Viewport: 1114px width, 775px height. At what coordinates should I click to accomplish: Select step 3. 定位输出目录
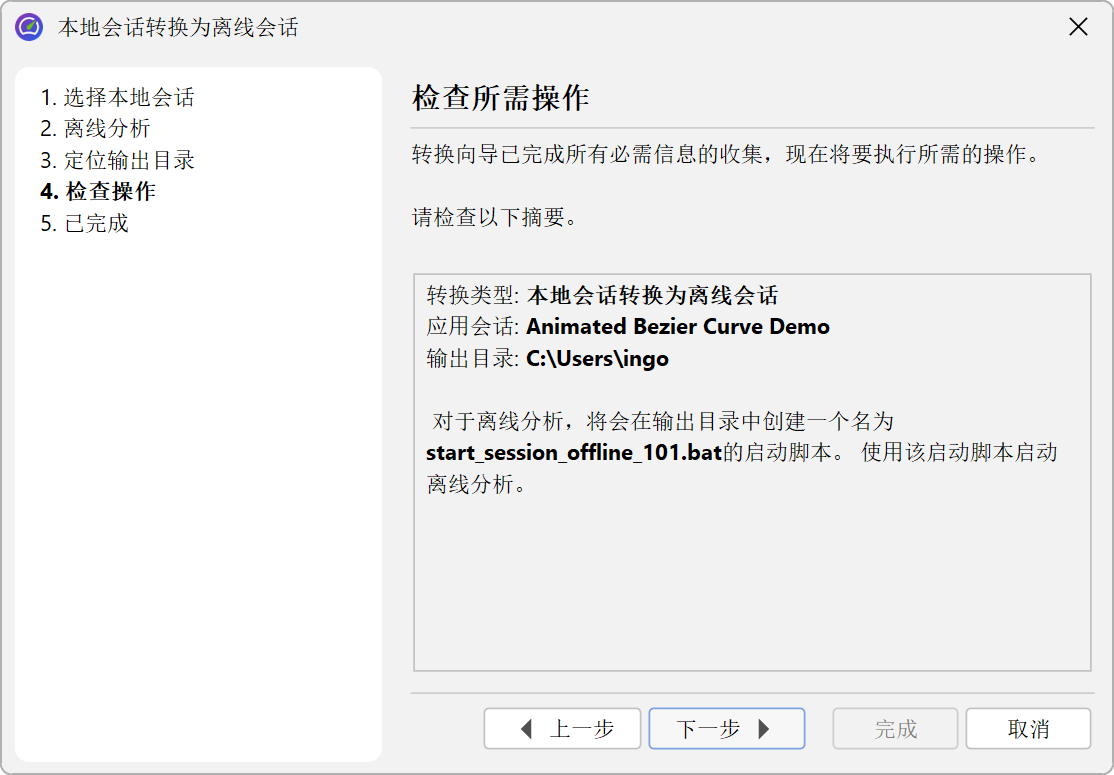pyautogui.click(x=117, y=160)
